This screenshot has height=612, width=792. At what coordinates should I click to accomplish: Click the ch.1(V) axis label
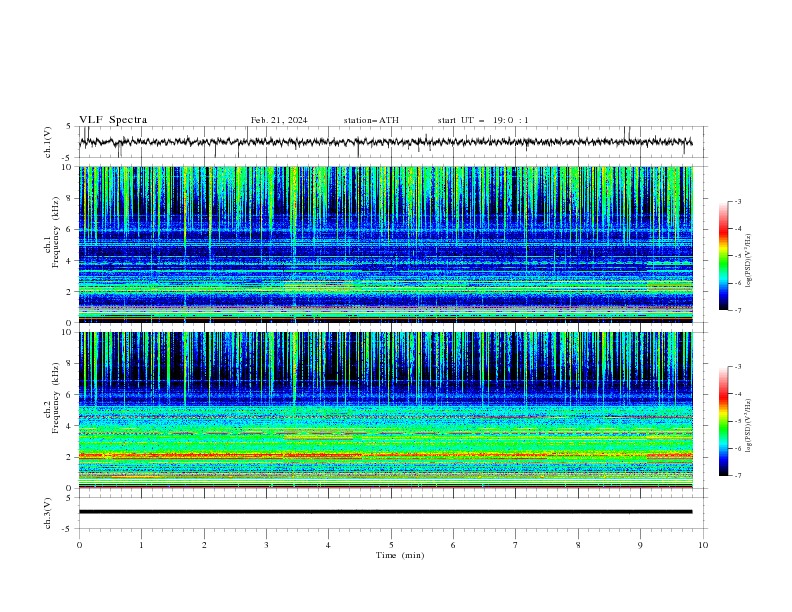pyautogui.click(x=48, y=142)
